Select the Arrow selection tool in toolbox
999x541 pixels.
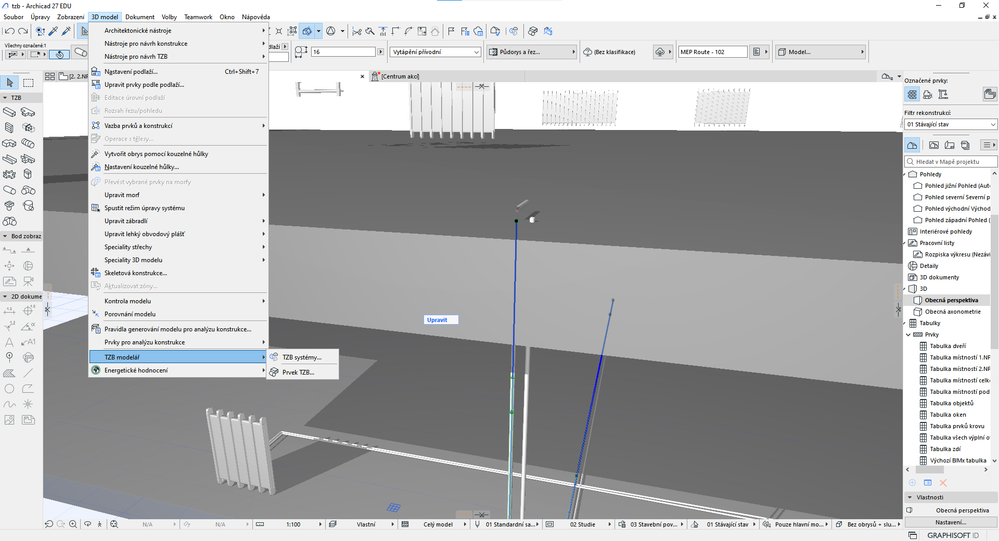(10, 83)
